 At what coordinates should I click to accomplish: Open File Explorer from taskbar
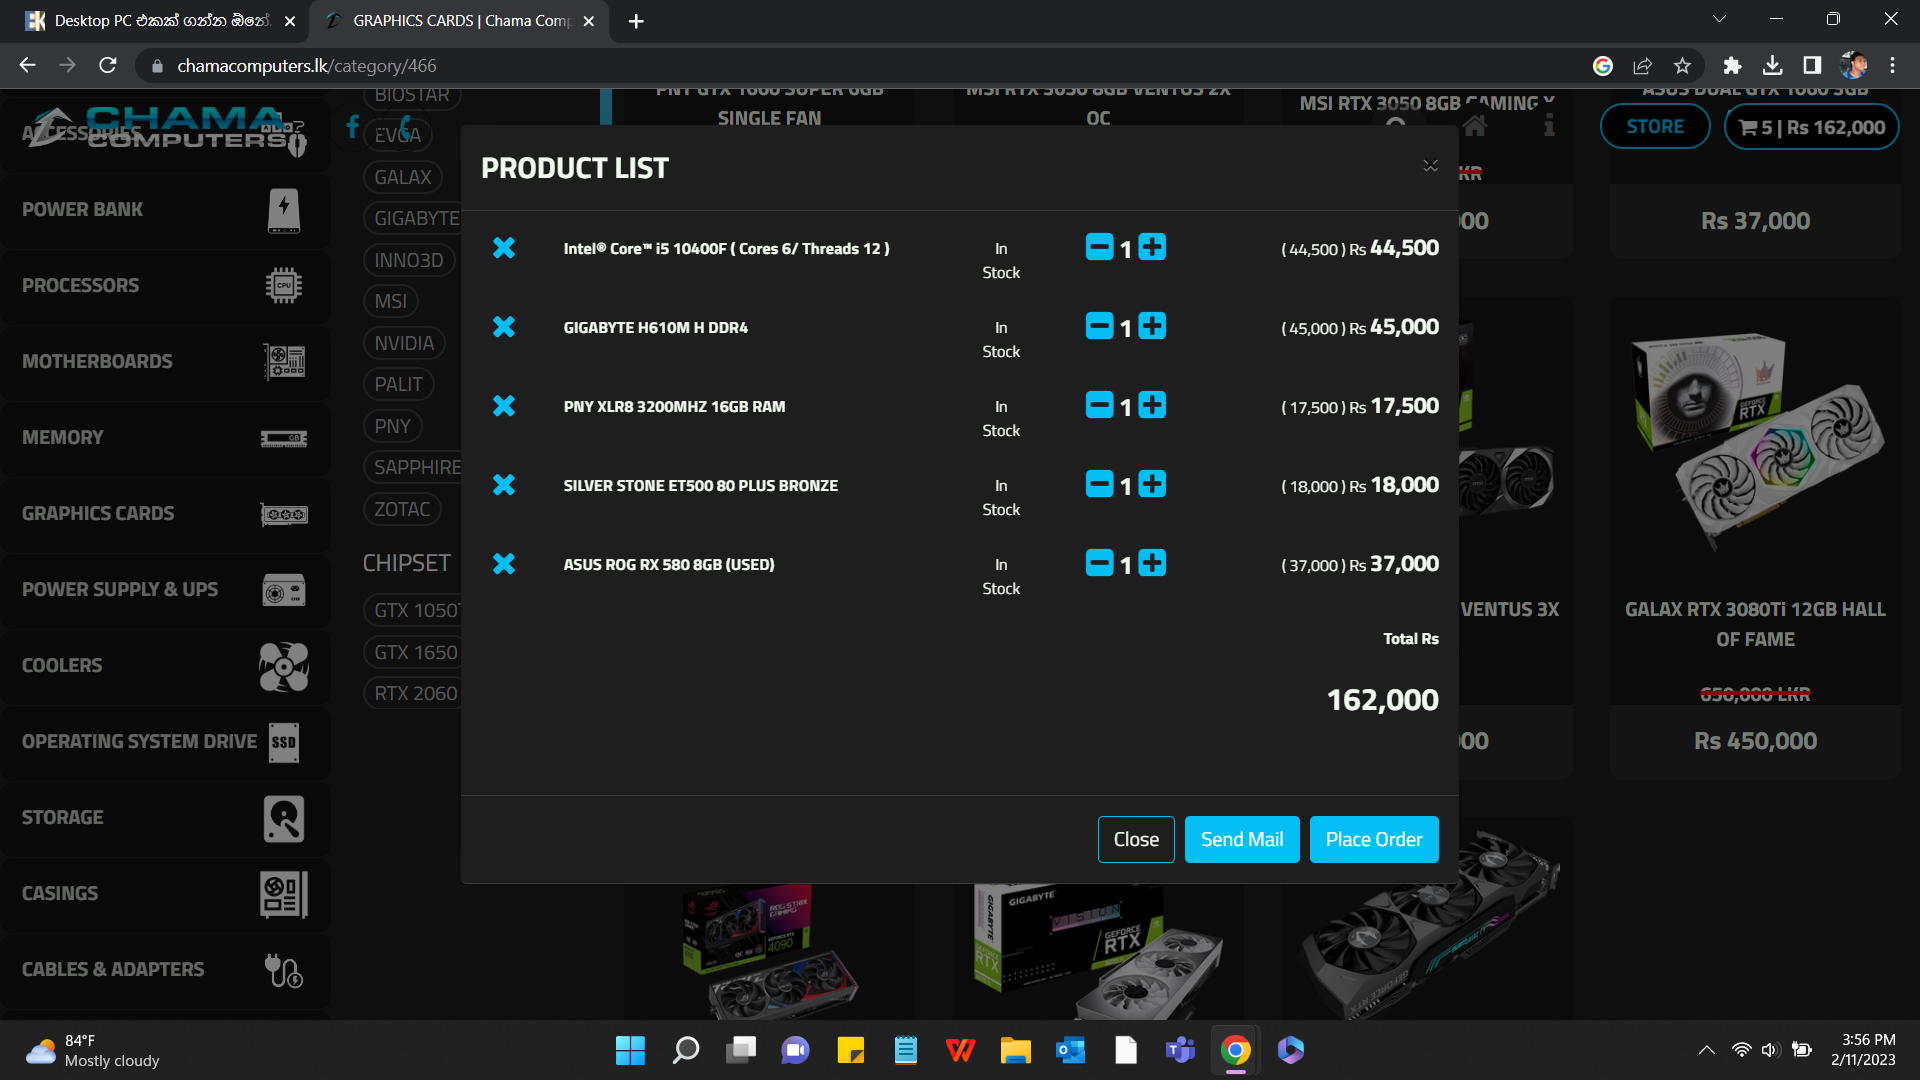1015,1050
